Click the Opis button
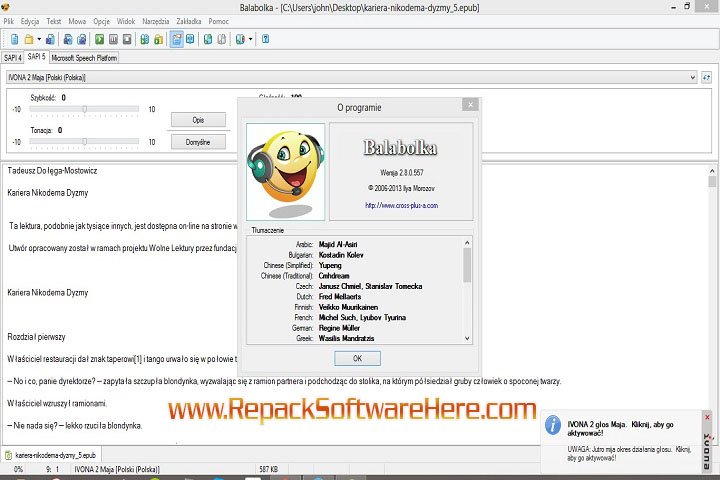 click(x=198, y=120)
